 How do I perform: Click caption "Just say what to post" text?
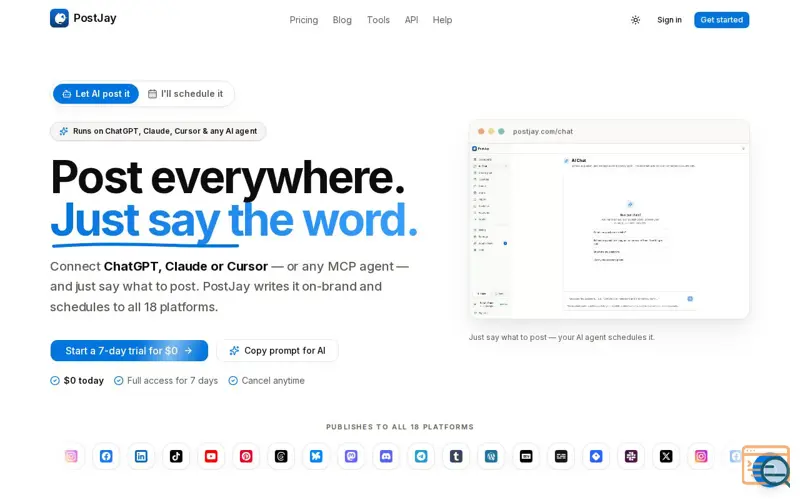coord(508,337)
